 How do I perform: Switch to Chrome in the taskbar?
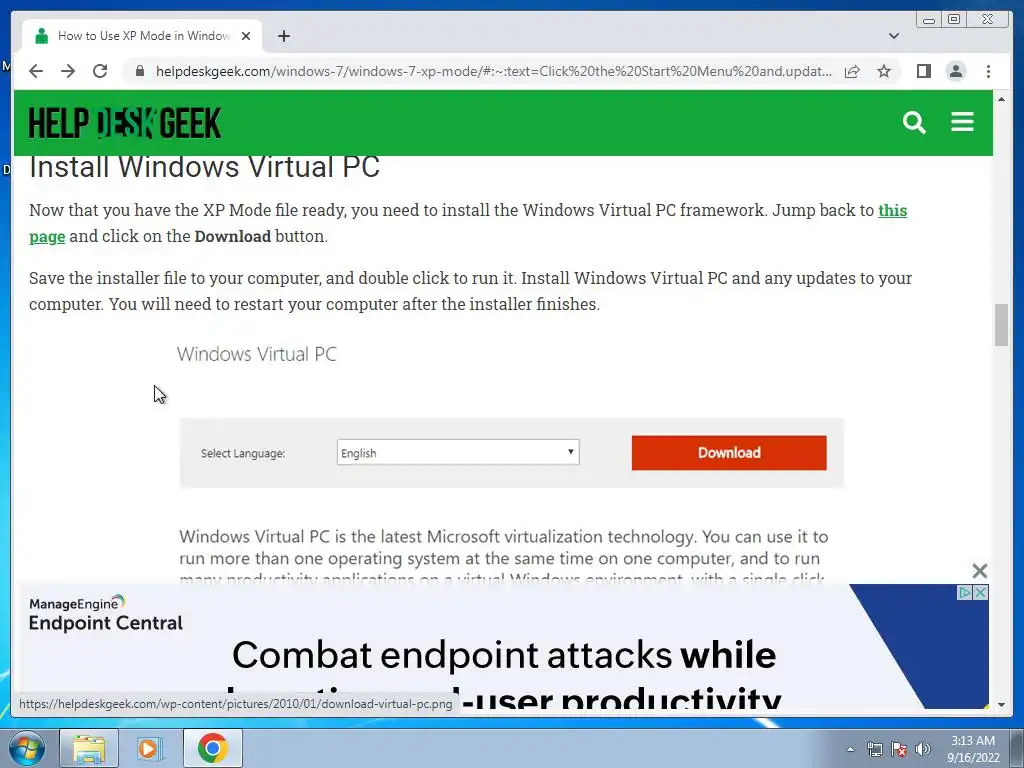coord(212,748)
